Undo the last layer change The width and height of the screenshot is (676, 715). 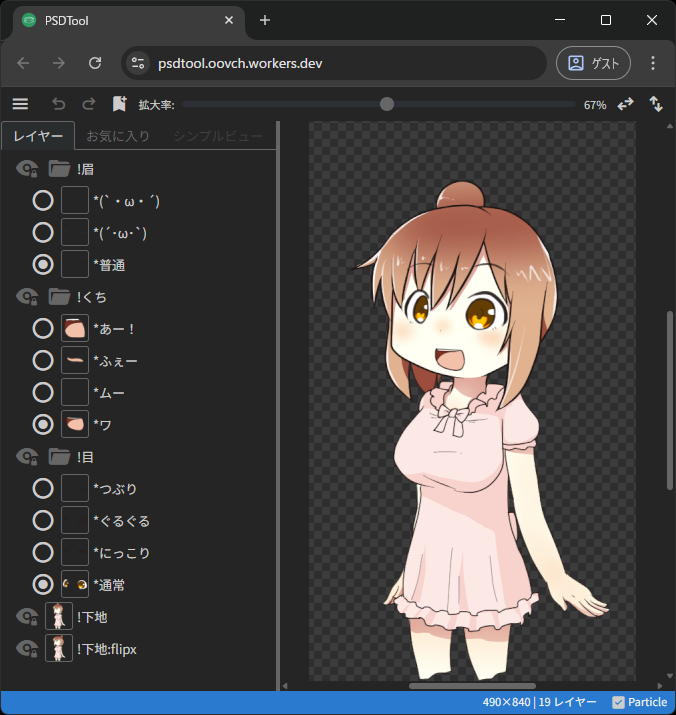(58, 104)
